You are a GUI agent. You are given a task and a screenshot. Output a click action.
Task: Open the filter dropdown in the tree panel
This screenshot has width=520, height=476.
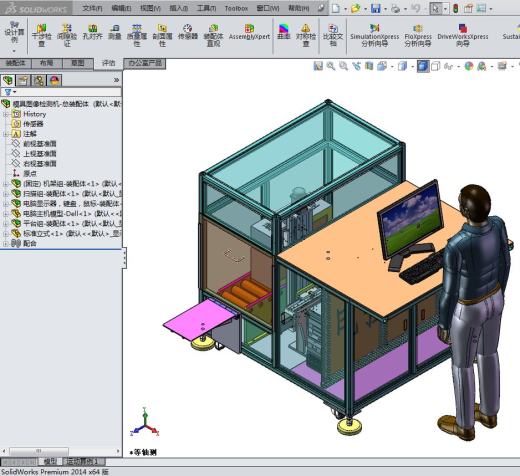click(10, 92)
